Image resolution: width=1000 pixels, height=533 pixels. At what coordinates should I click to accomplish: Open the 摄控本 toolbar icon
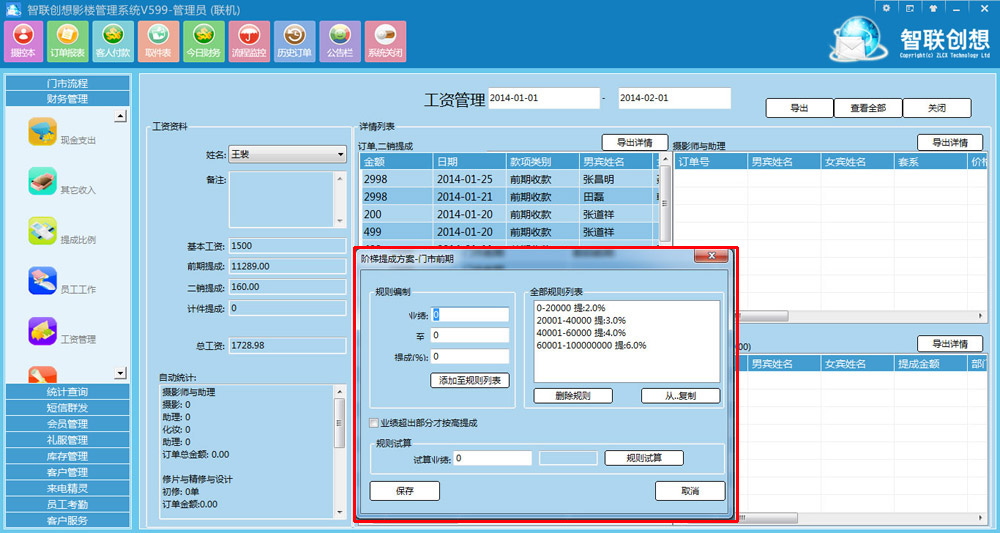[24, 41]
